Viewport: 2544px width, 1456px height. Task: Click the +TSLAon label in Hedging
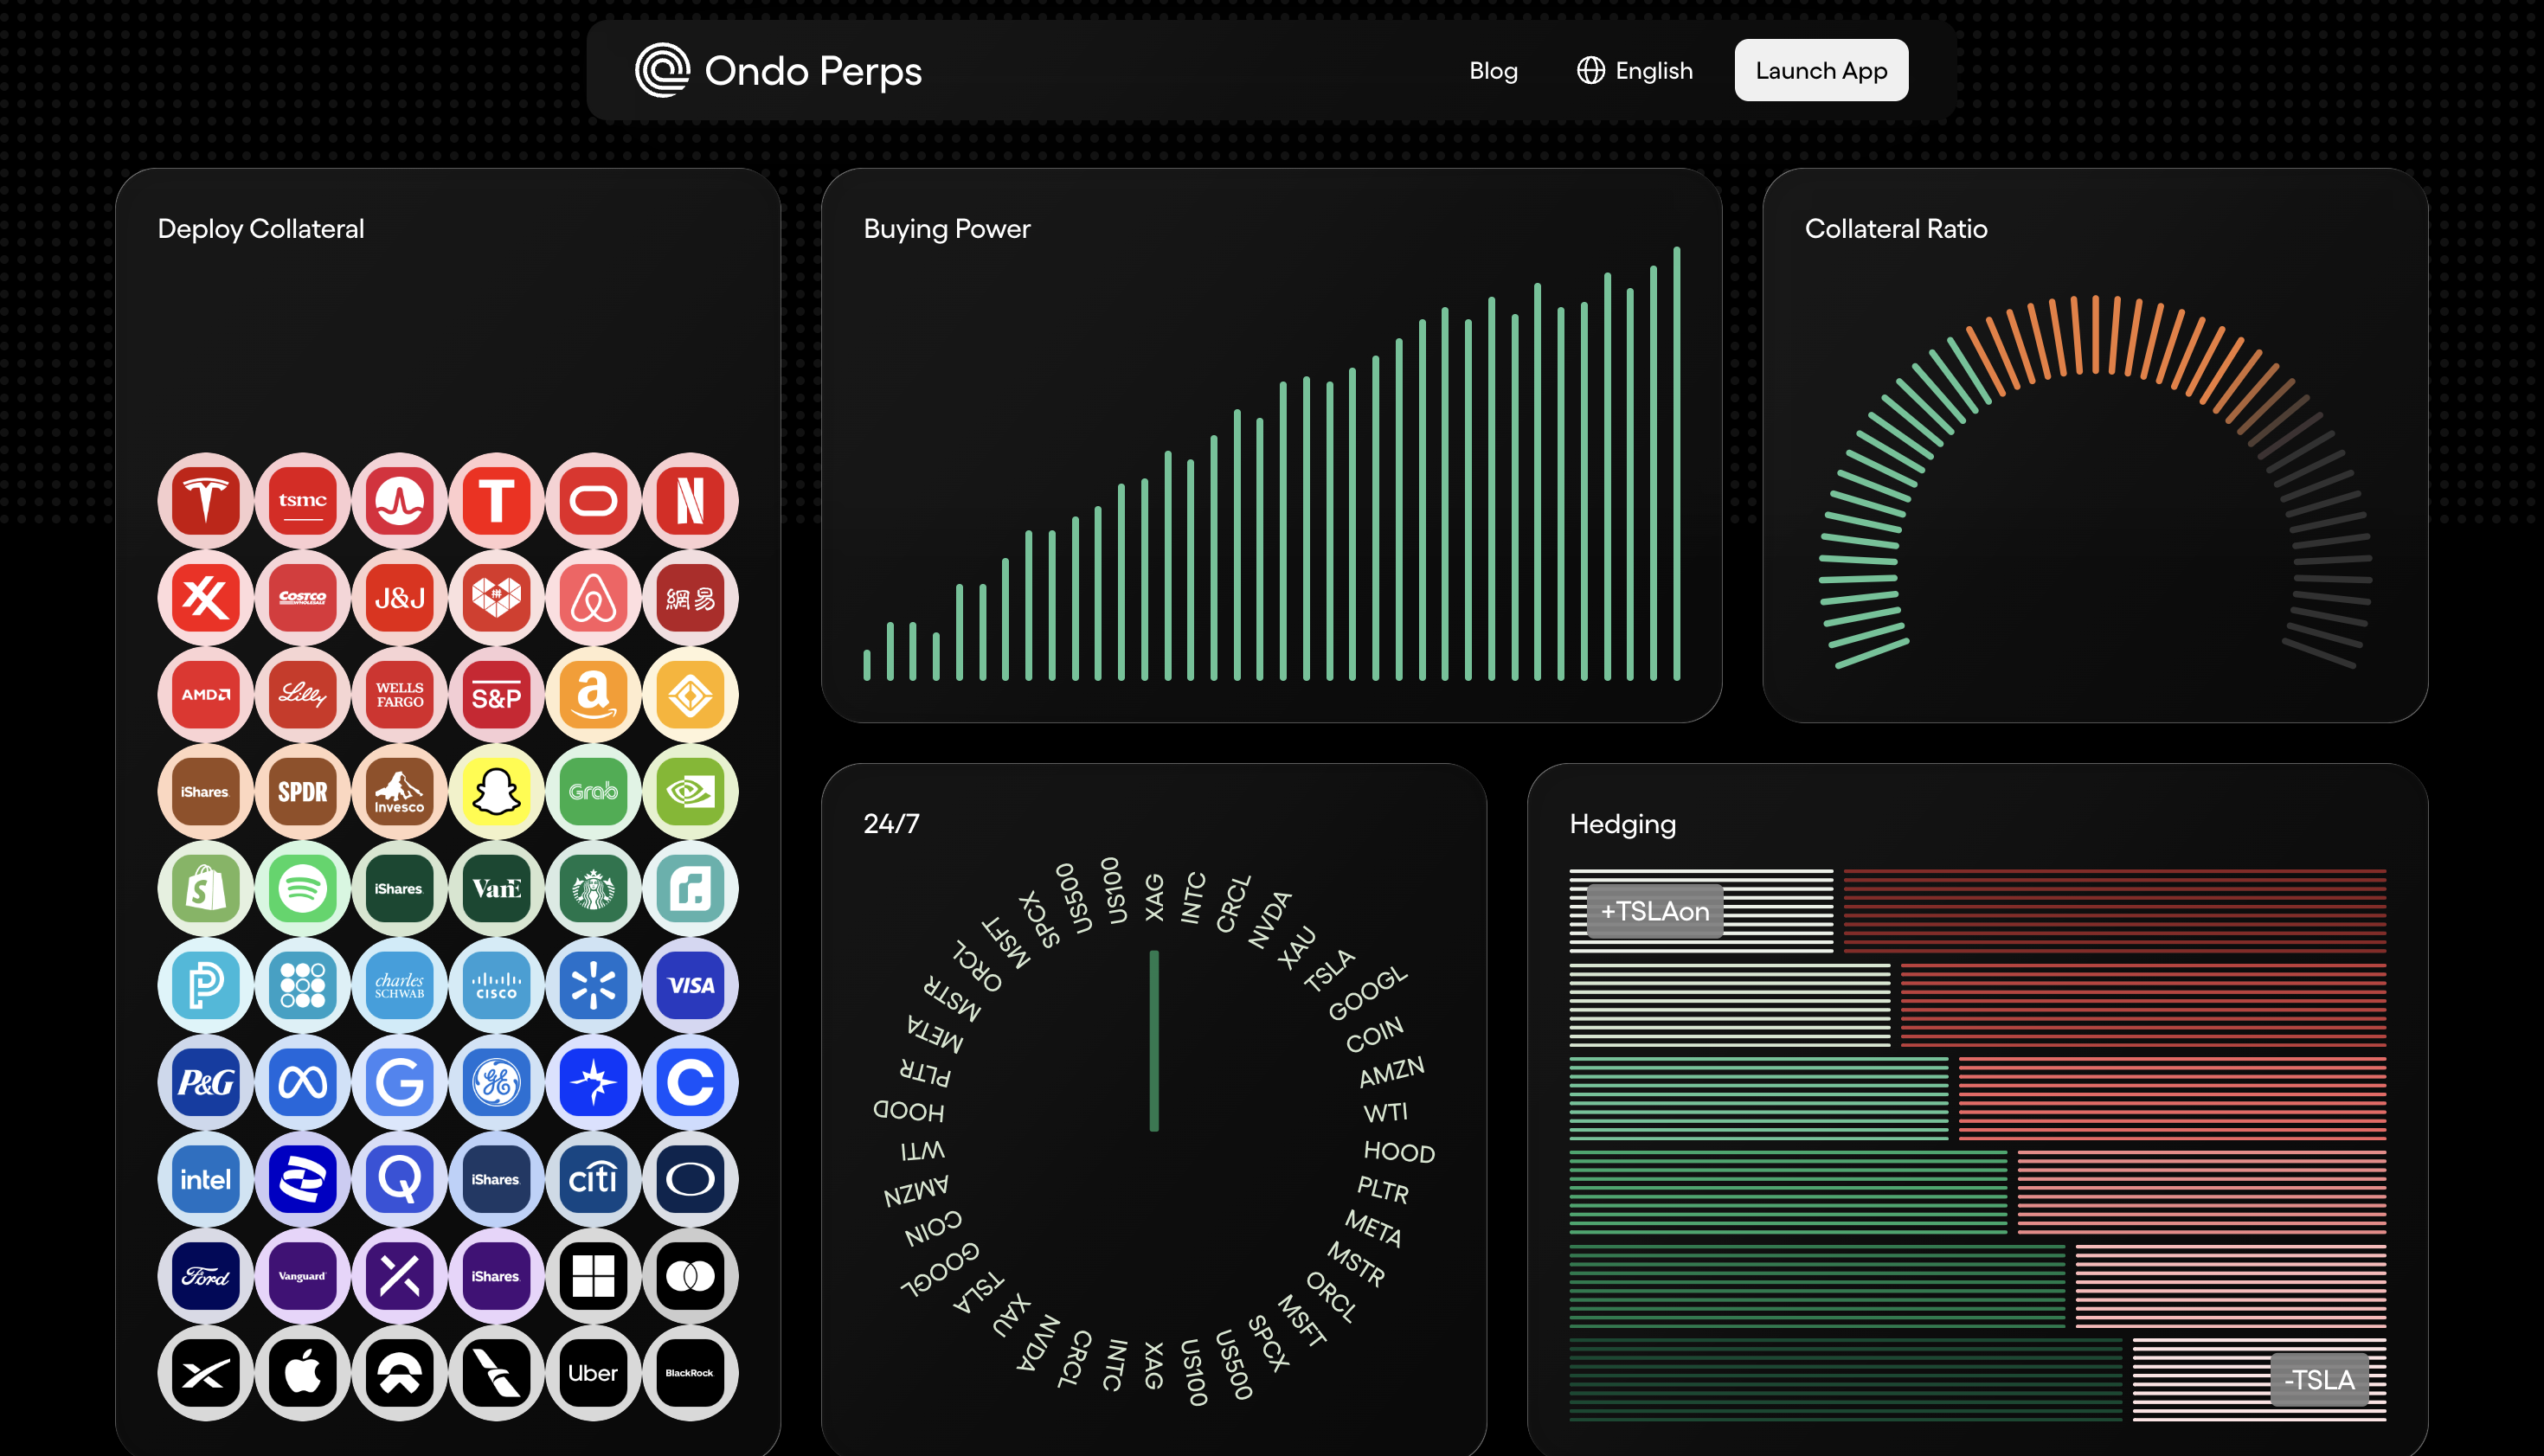pyautogui.click(x=1655, y=911)
